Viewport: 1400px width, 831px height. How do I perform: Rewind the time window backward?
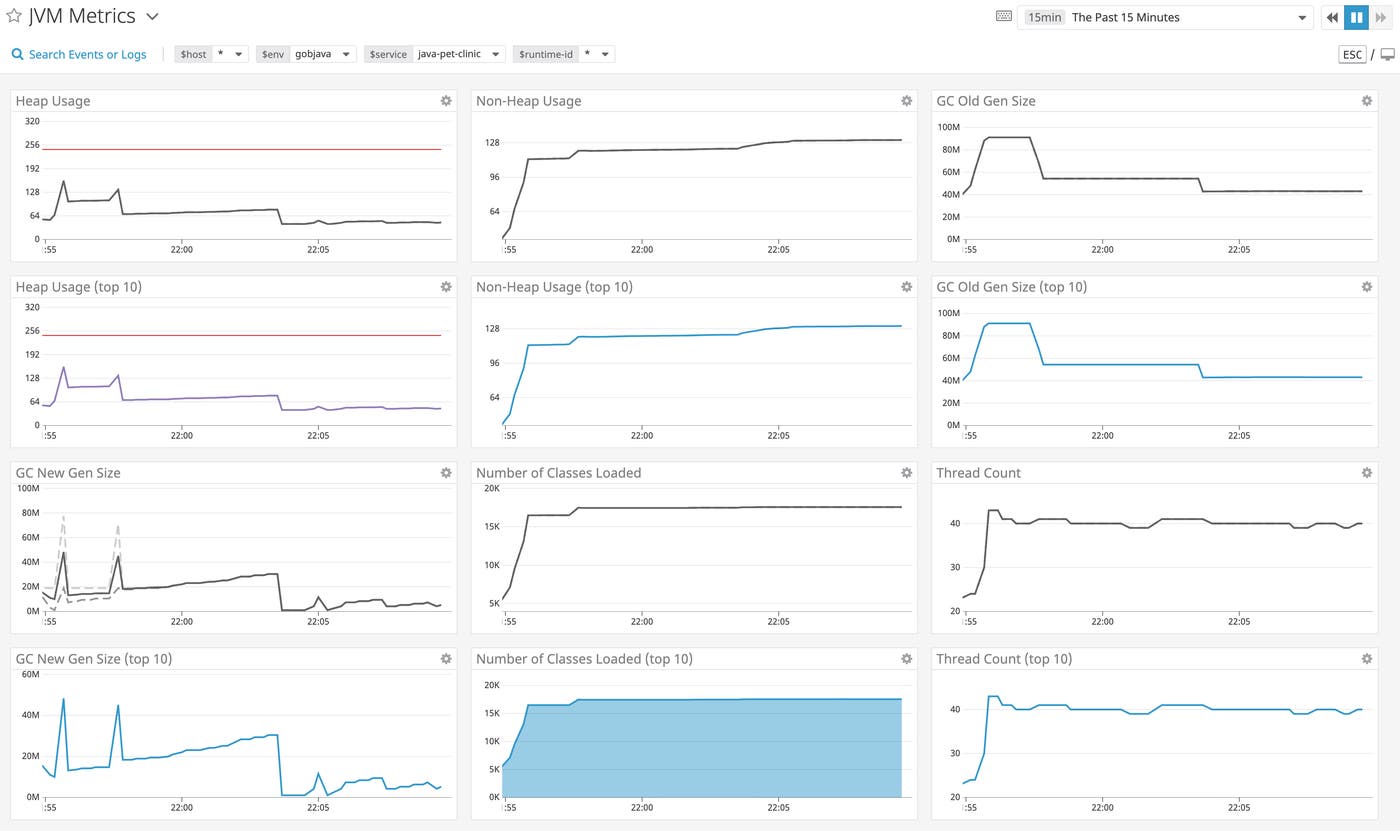click(x=1330, y=17)
